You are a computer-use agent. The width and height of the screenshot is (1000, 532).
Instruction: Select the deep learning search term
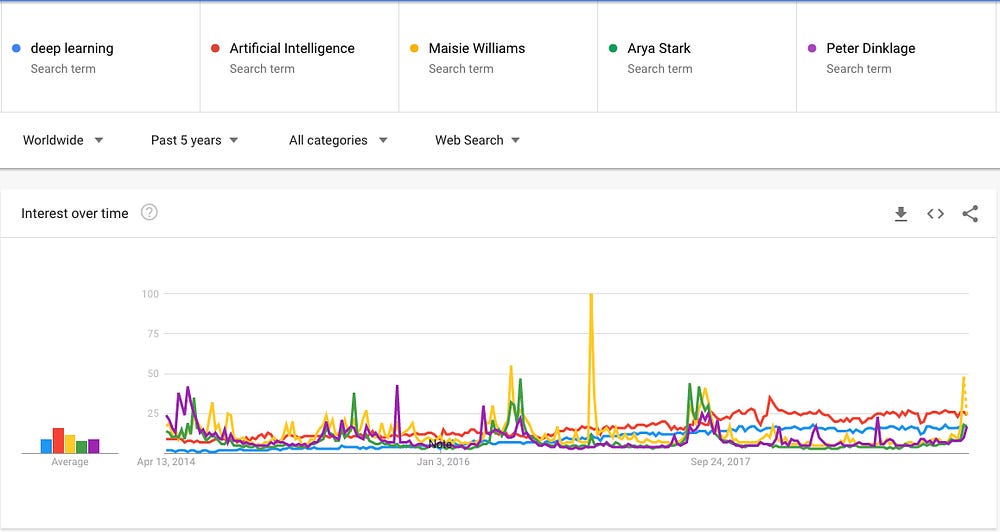(72, 48)
